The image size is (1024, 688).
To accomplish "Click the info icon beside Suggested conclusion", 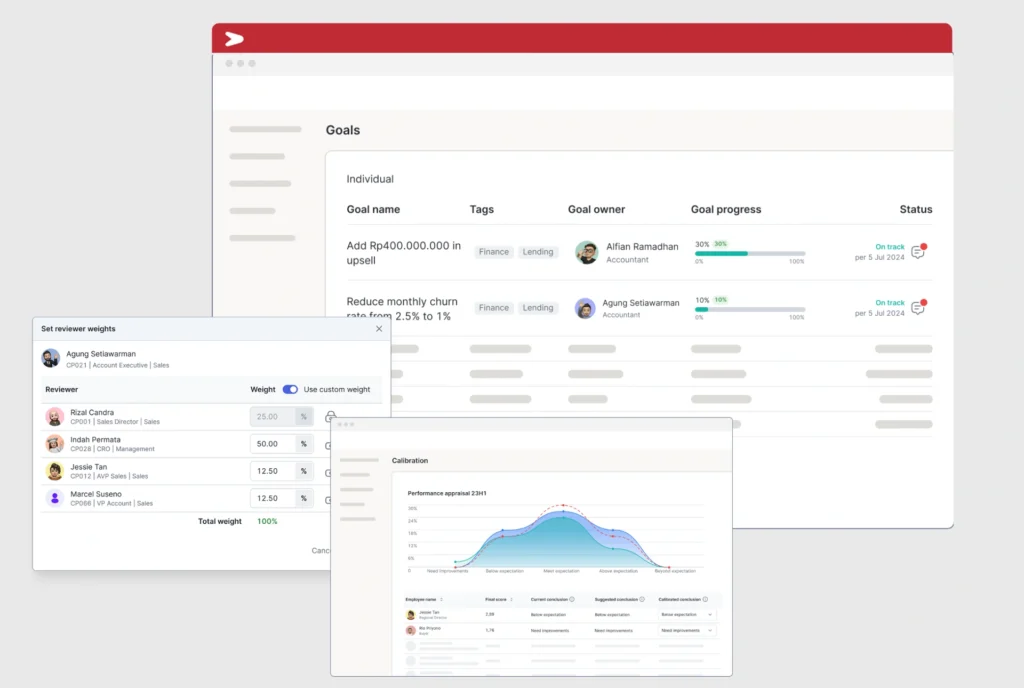I will pos(643,599).
